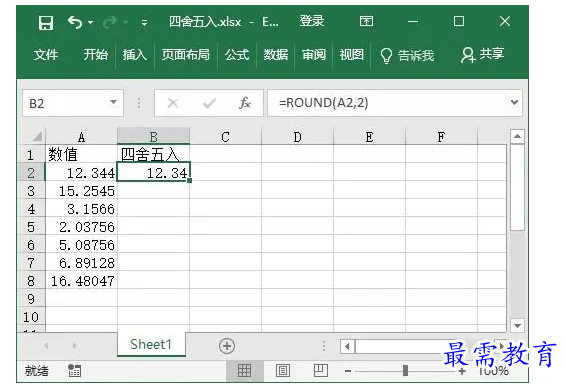Click the Undo arrow icon
Screen dimensions: 565x386
click(x=75, y=22)
